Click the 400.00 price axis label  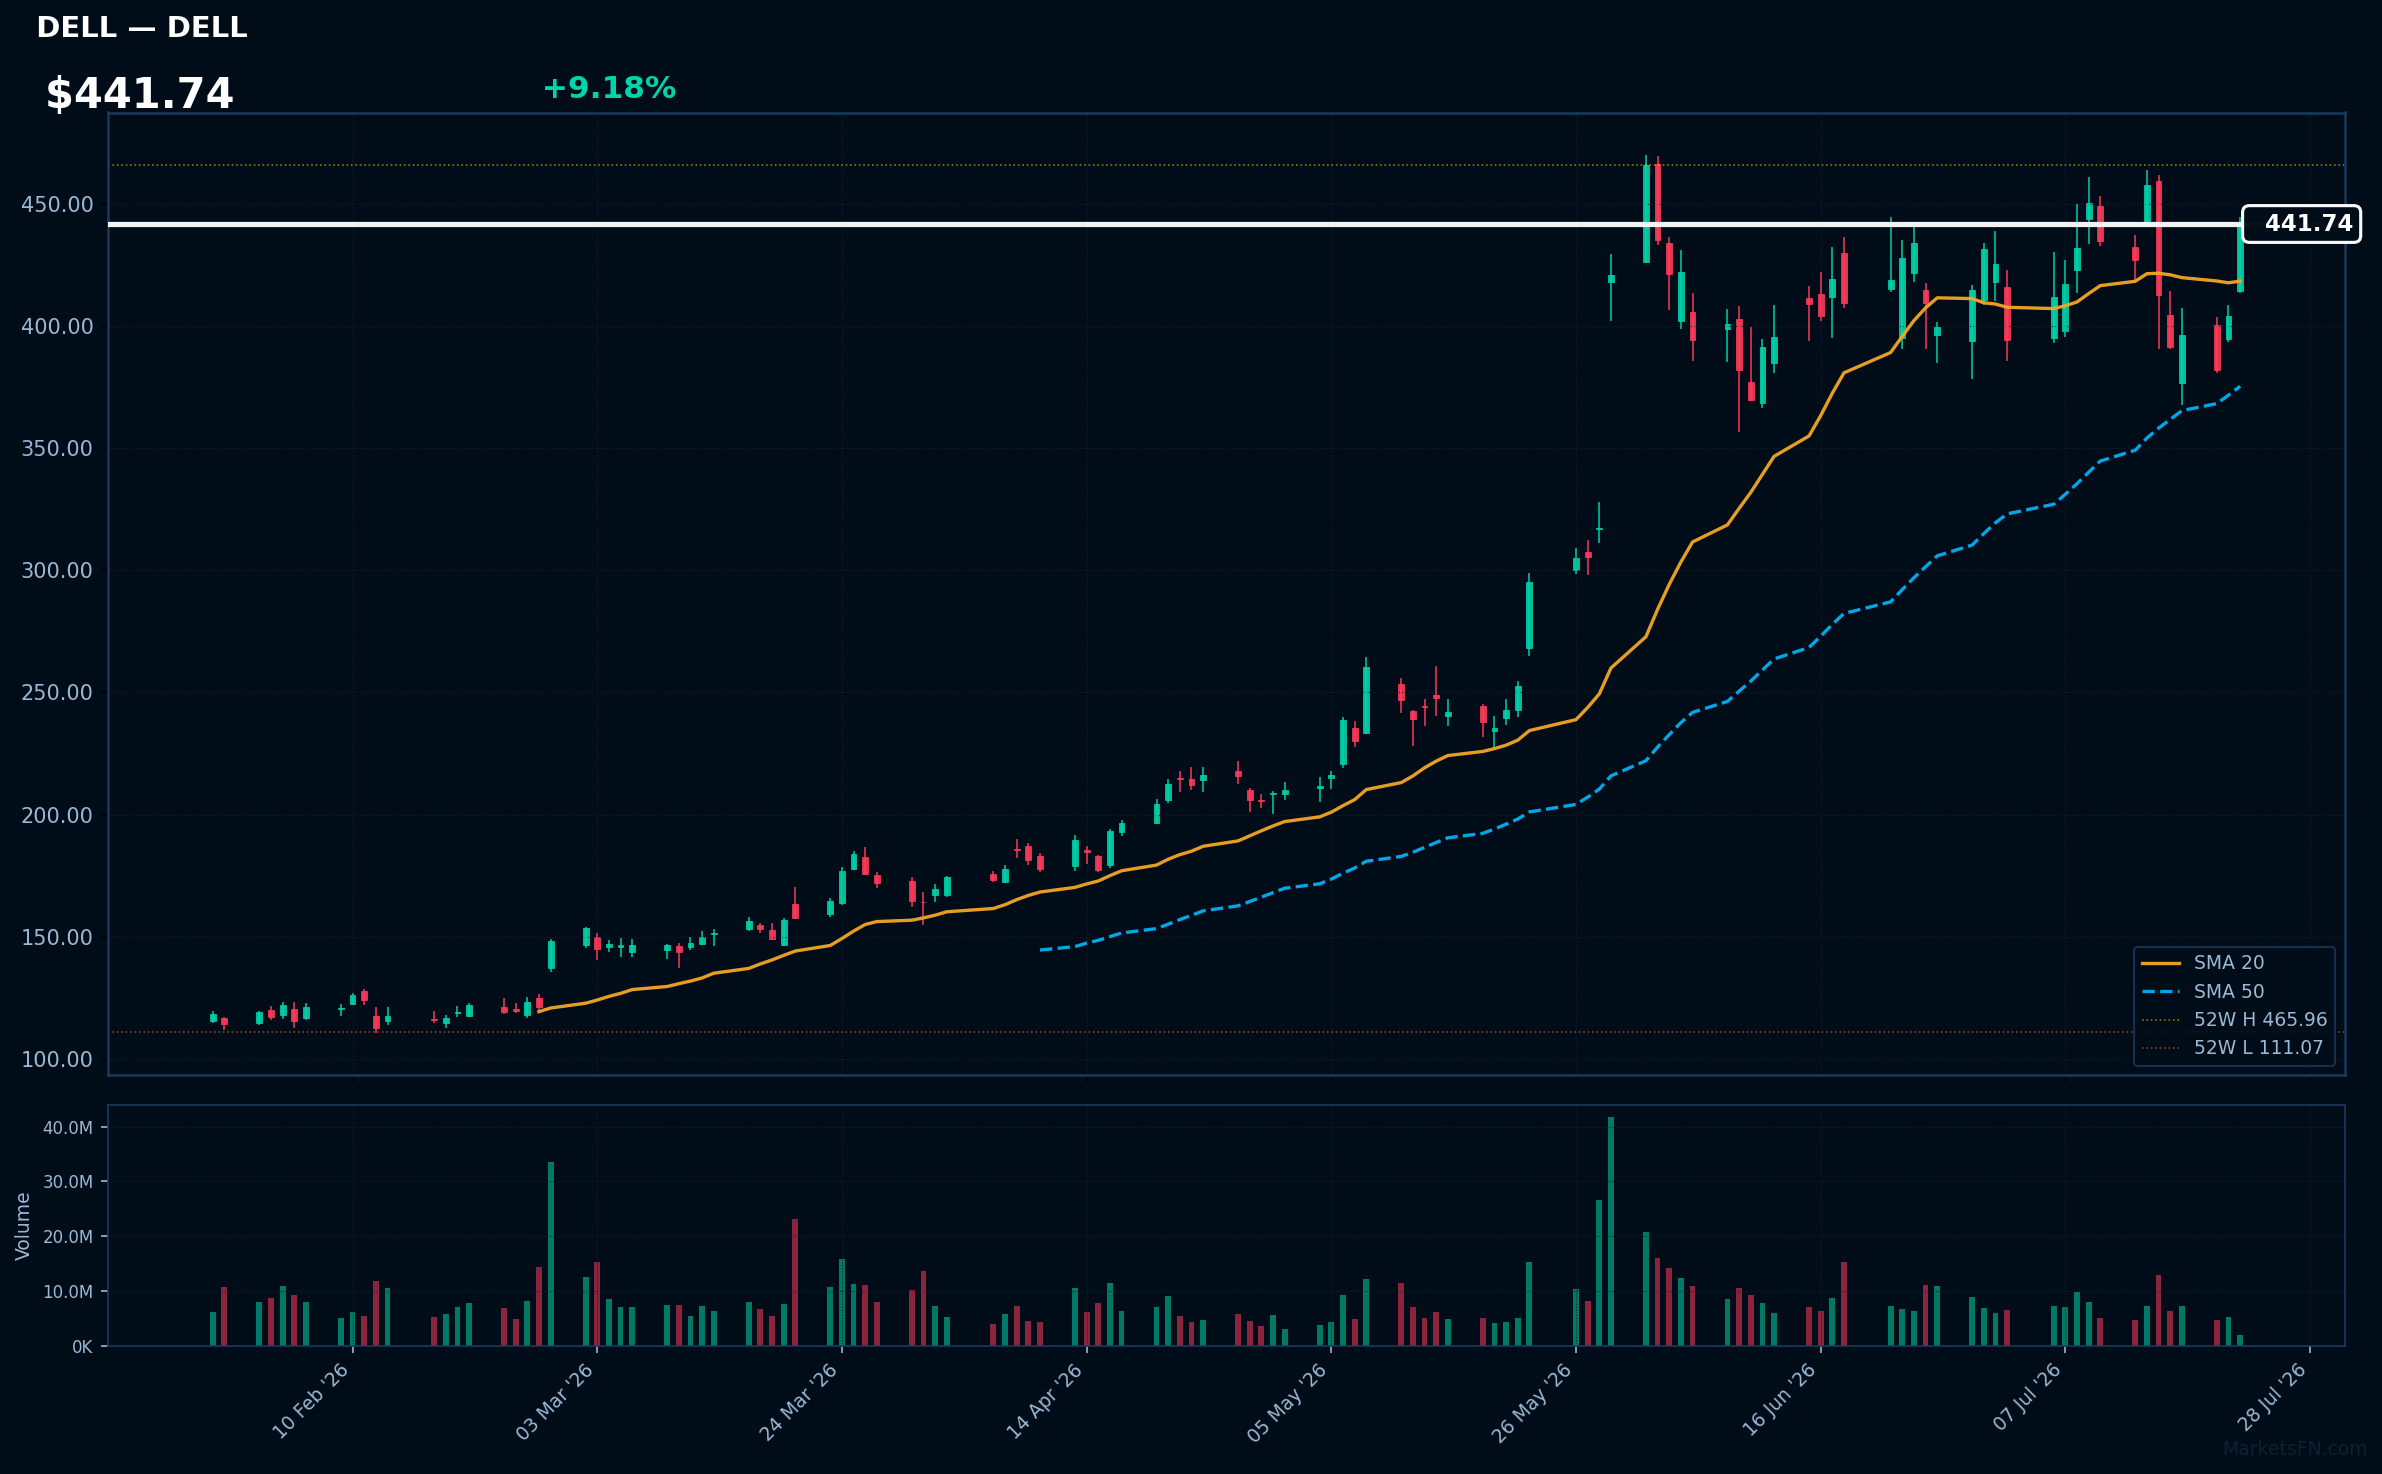tap(57, 327)
